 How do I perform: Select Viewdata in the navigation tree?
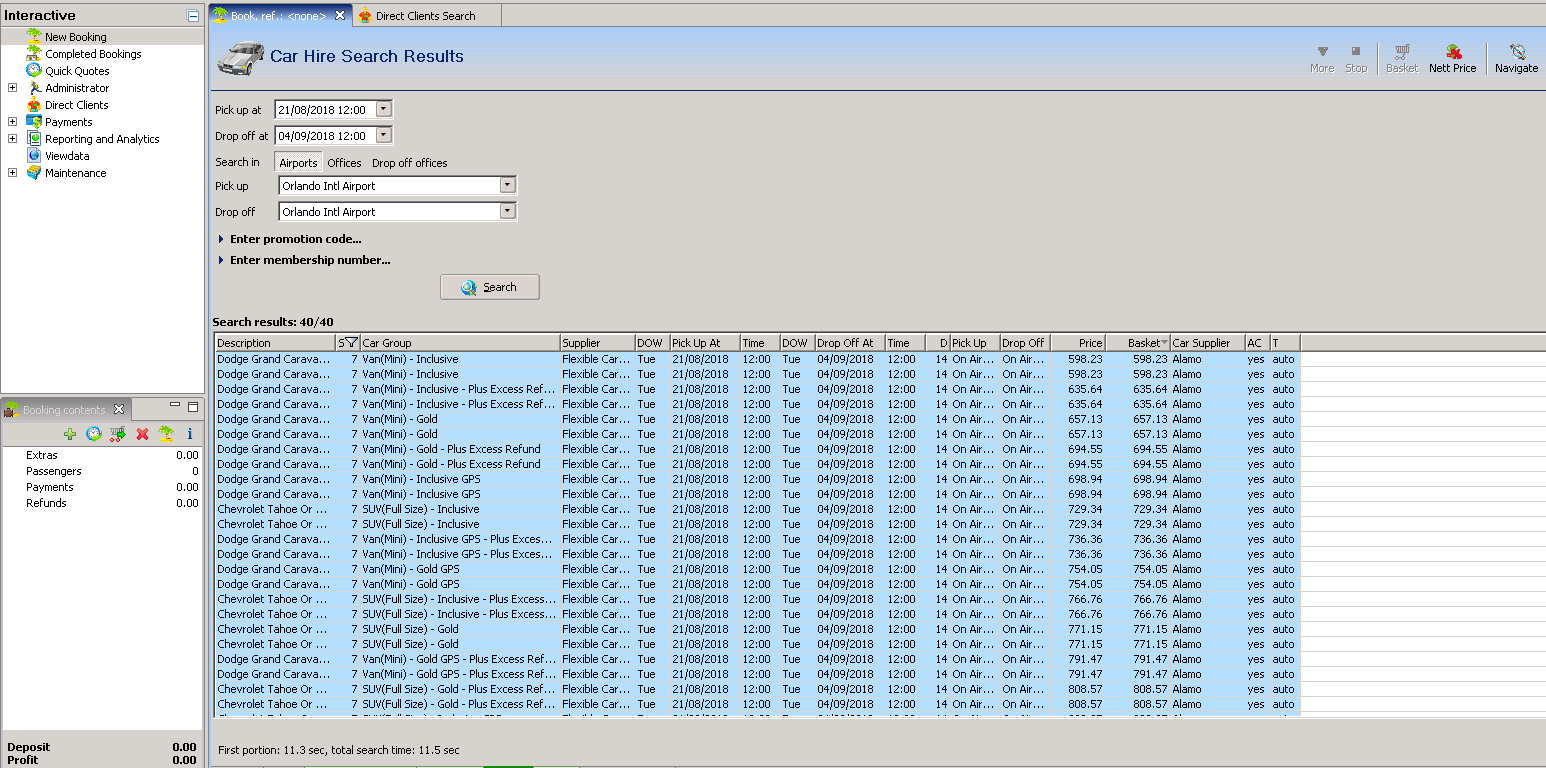67,156
